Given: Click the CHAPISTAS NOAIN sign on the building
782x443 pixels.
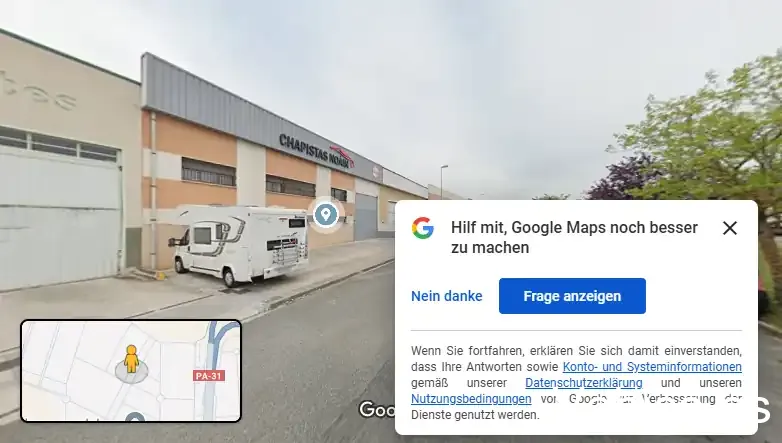Looking at the screenshot, I should pos(317,151).
